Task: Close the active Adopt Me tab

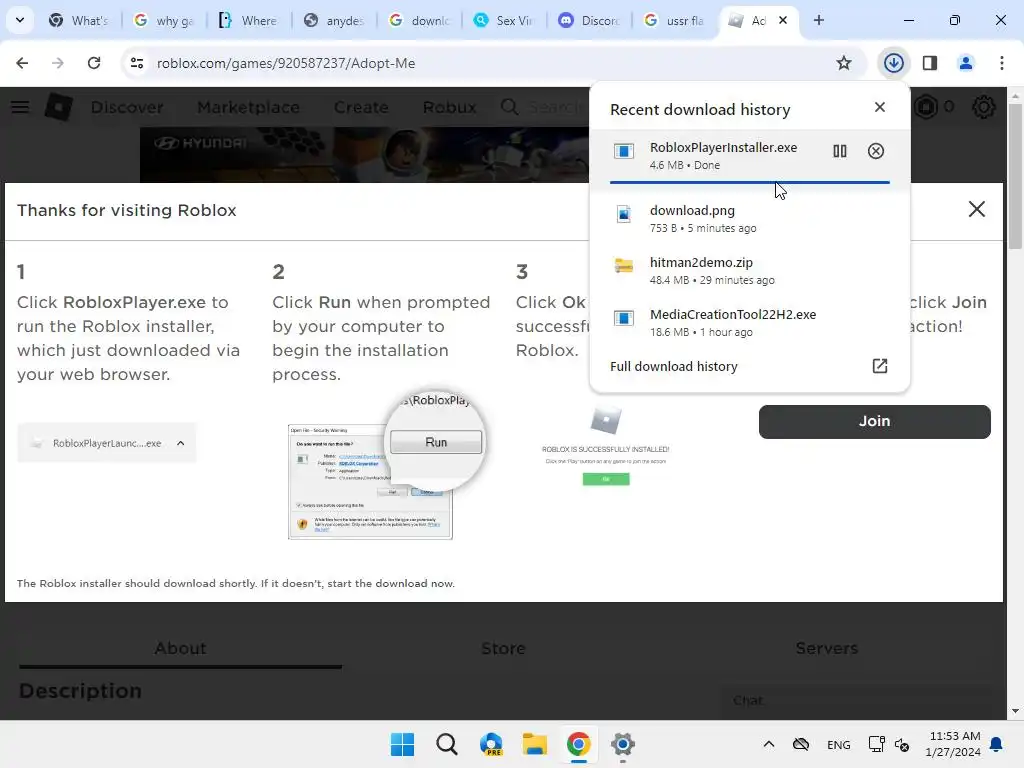Action: 783,20
